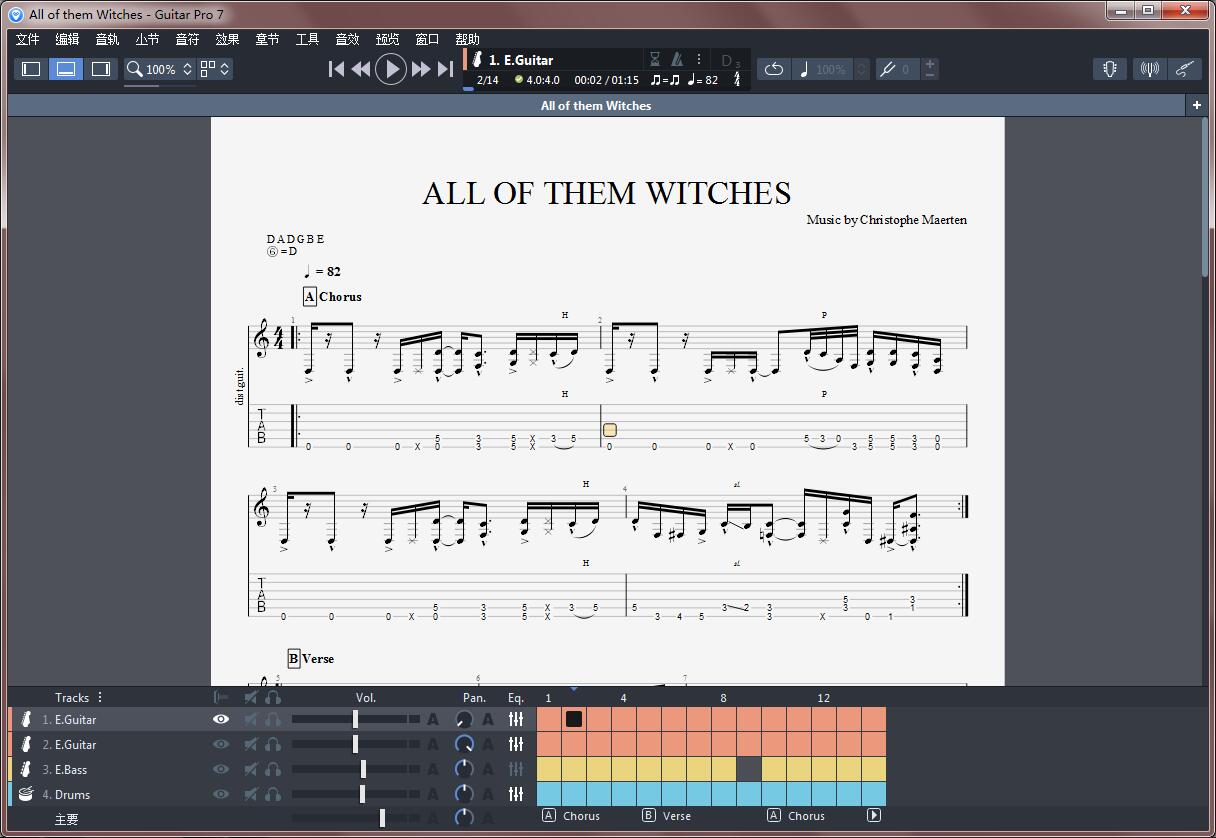
Task: Adjust the master 主要 volume slider
Action: tap(382, 817)
